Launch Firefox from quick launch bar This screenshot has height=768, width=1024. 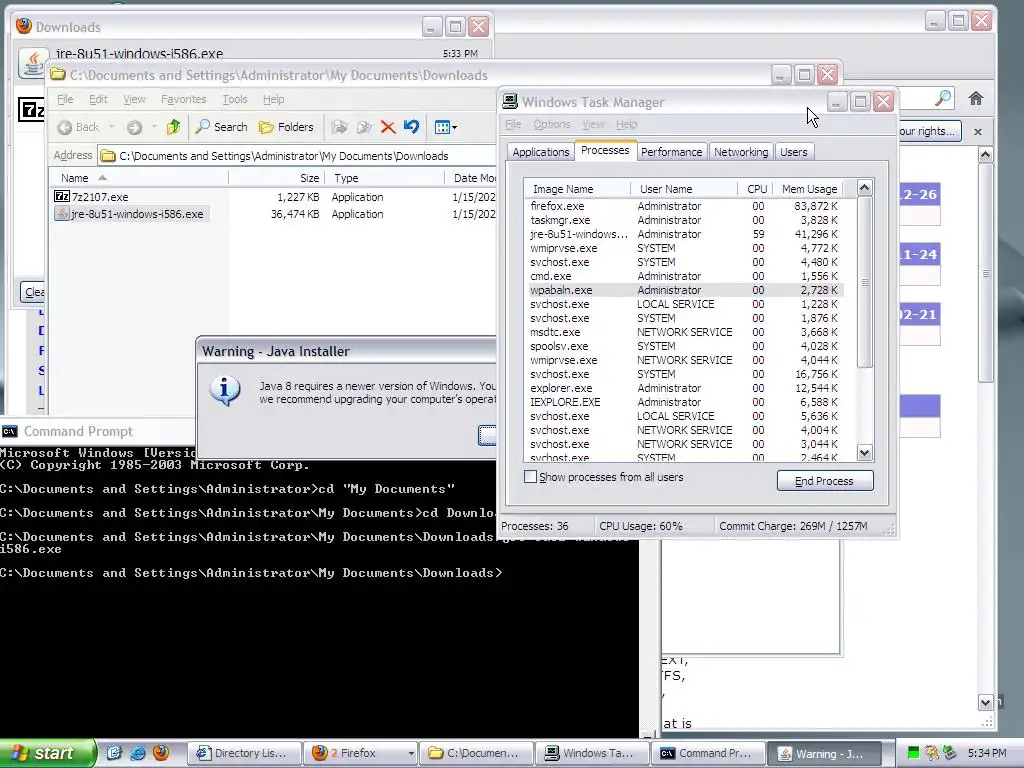[161, 753]
